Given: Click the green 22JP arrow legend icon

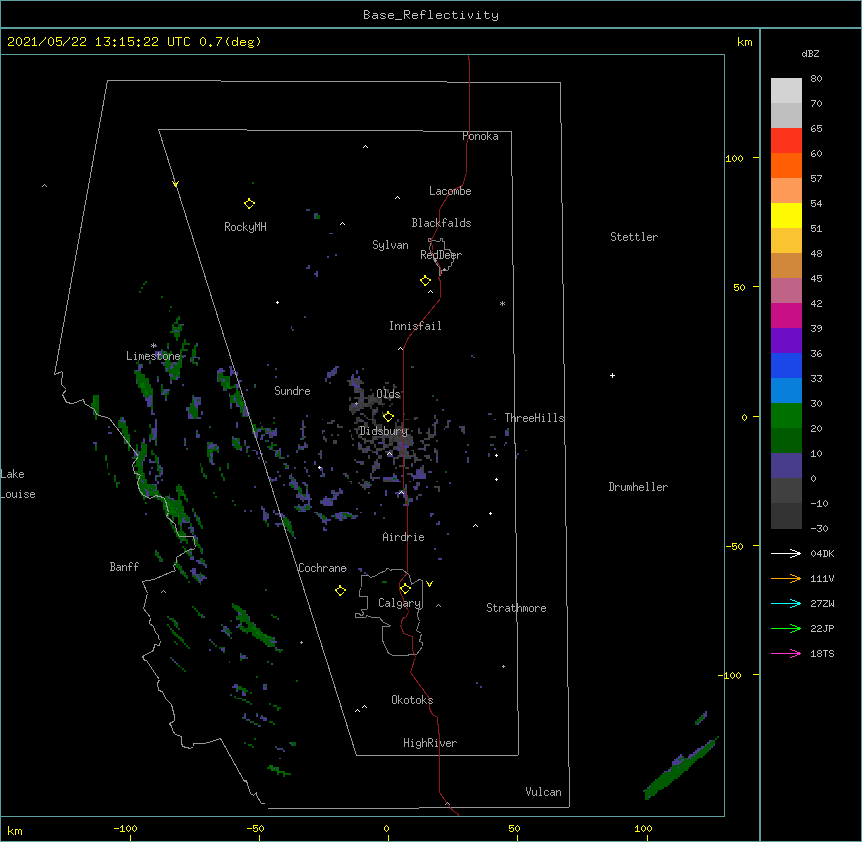Looking at the screenshot, I should (786, 628).
